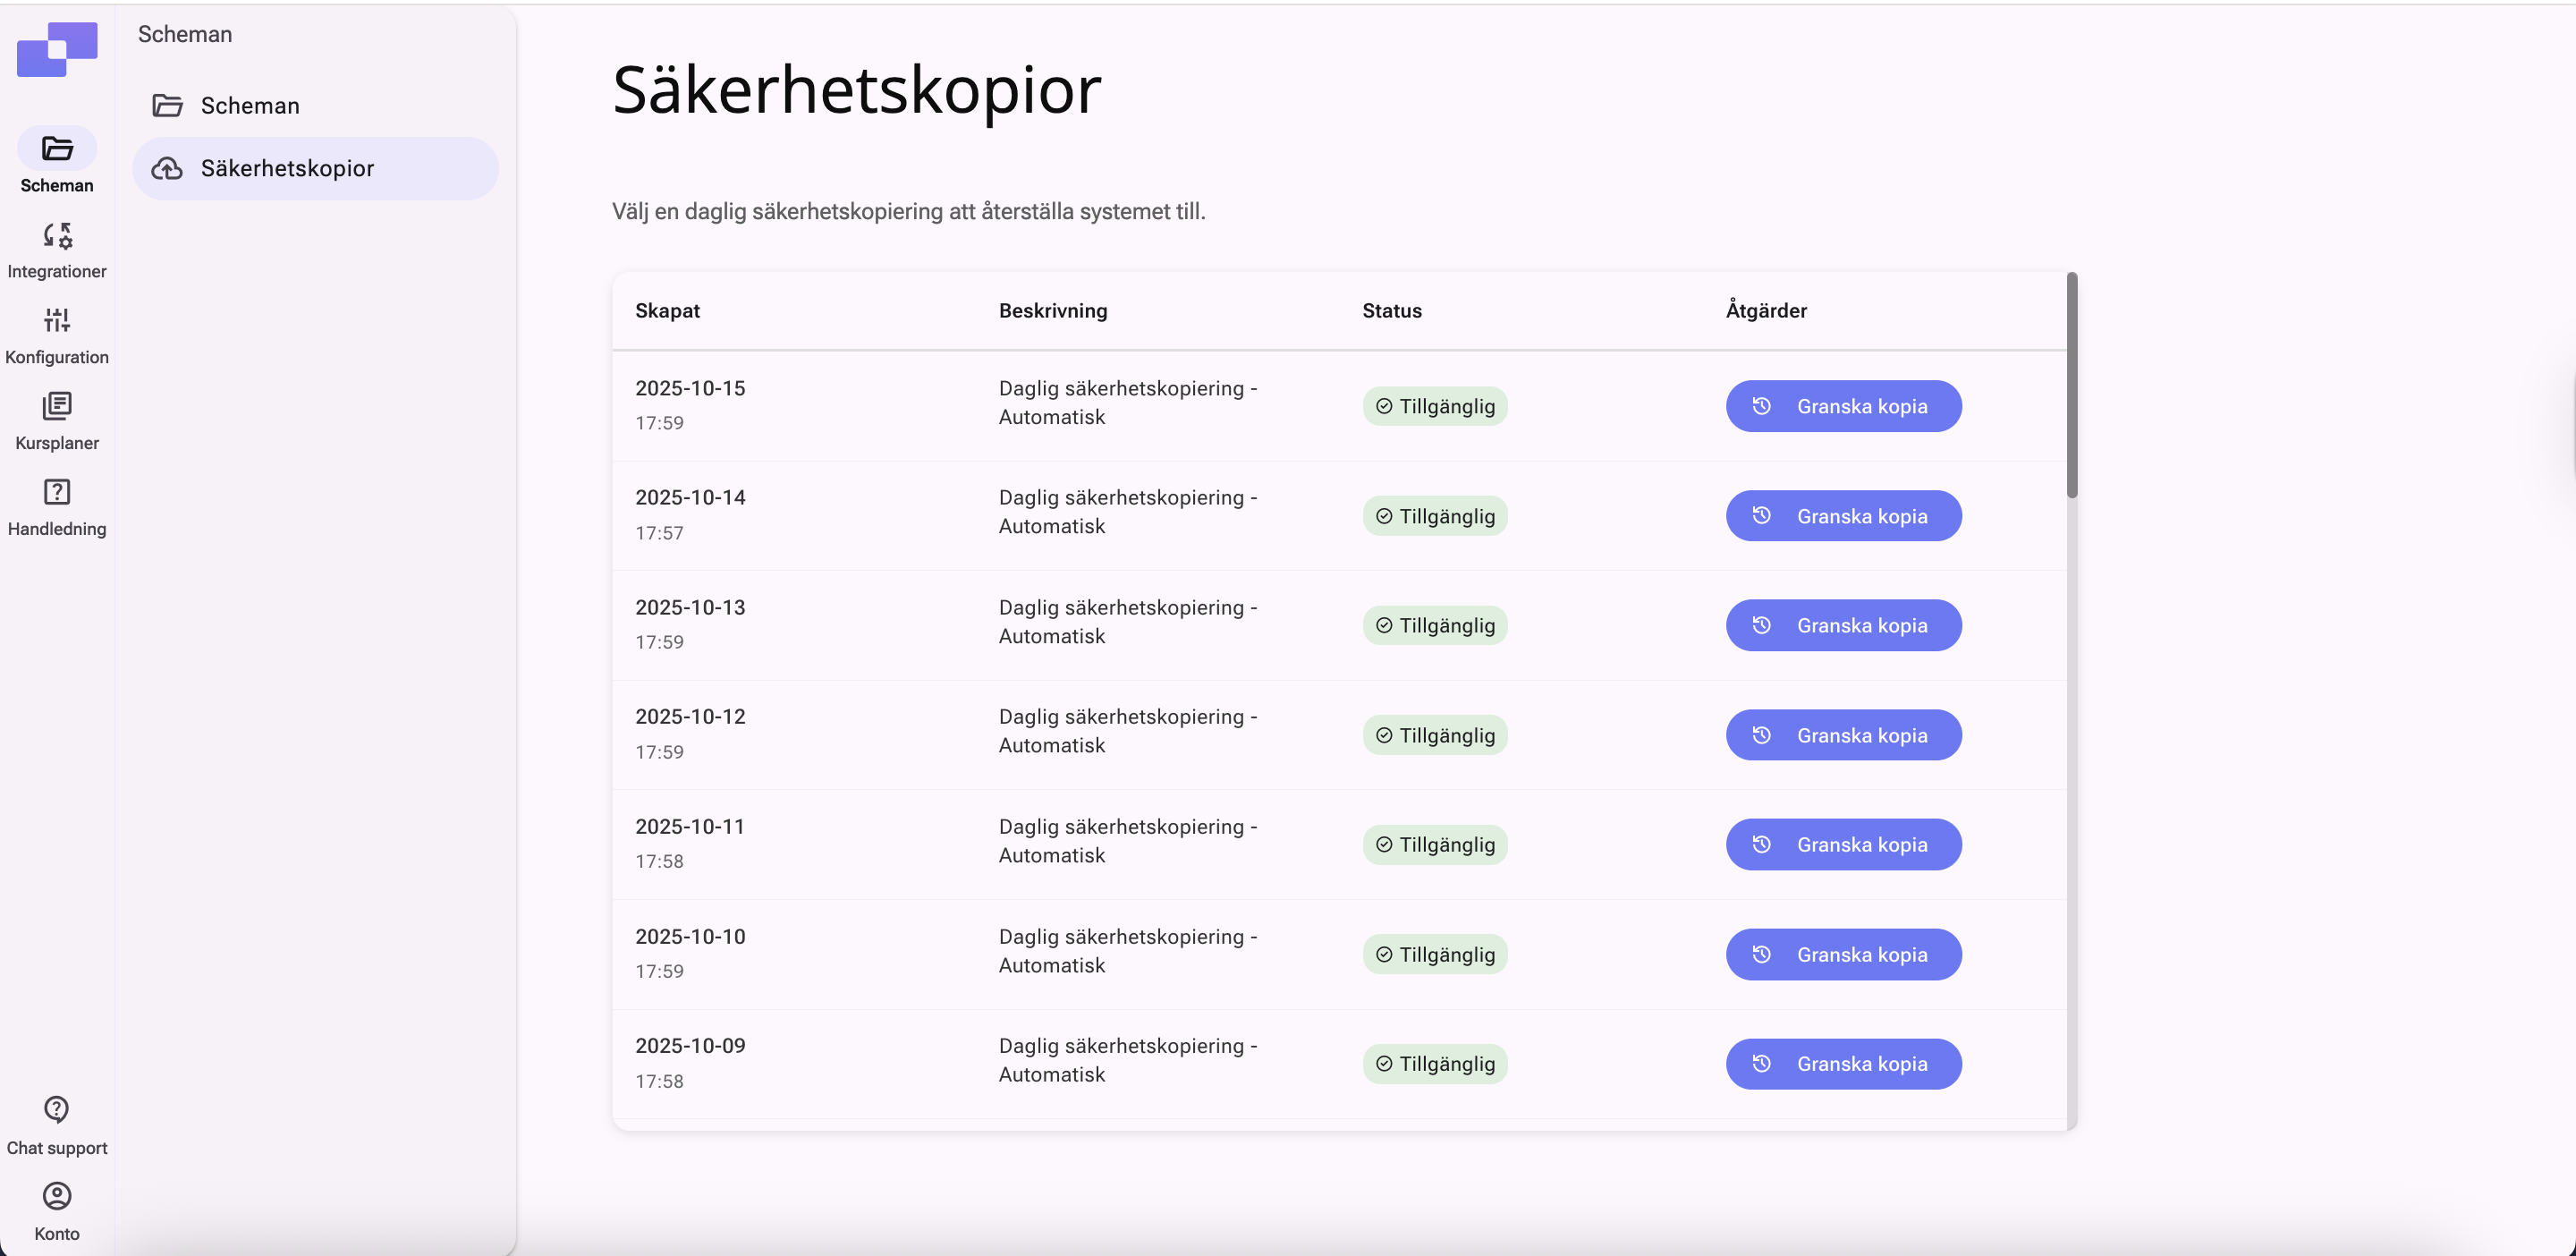Open Kursplaner library icon
The height and width of the screenshot is (1256, 2576).
click(57, 406)
